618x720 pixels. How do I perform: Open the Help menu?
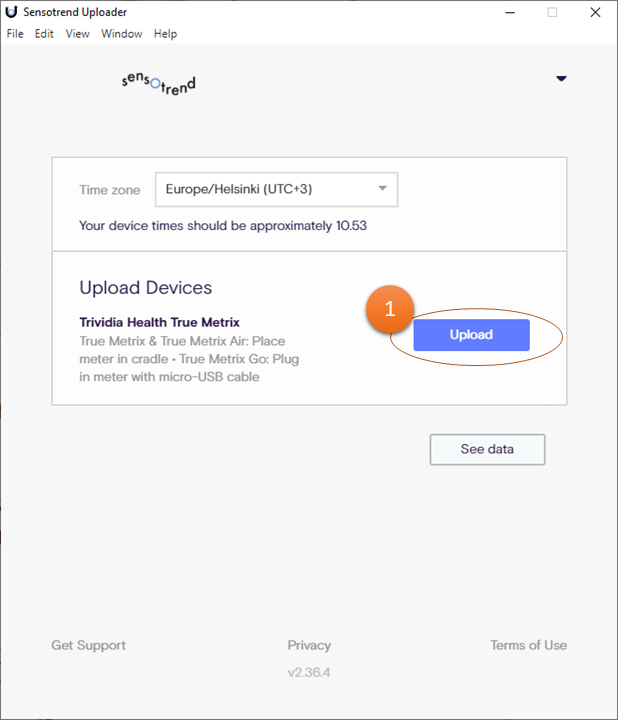click(x=165, y=34)
